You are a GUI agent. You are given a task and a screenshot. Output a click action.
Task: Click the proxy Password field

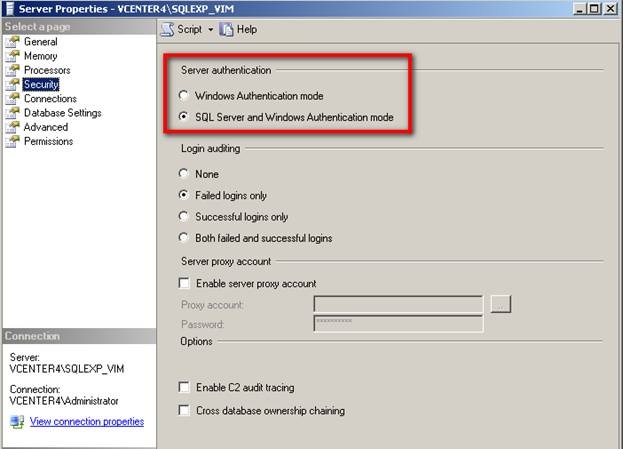[x=399, y=324]
